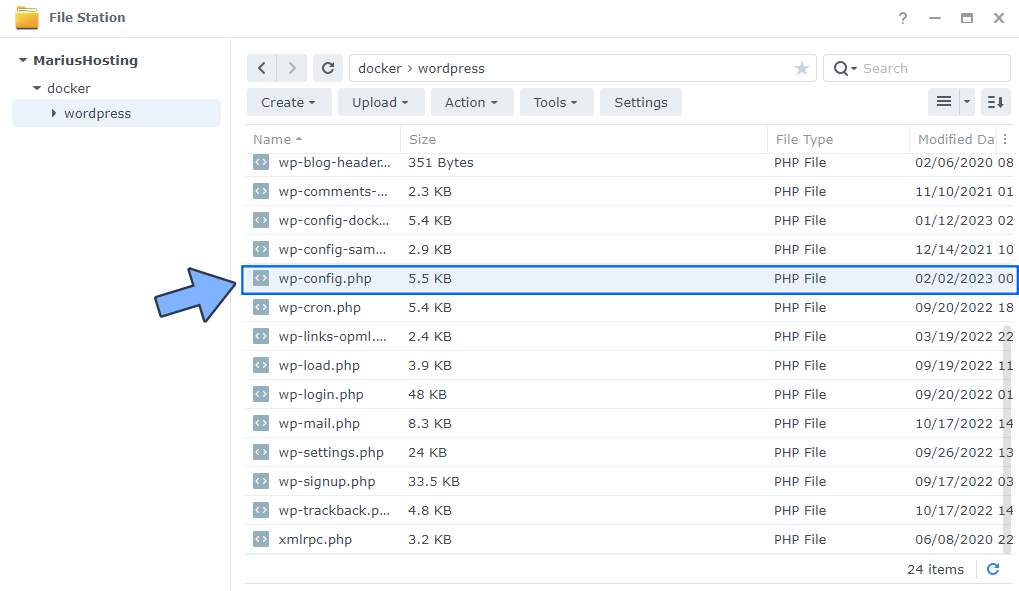The height and width of the screenshot is (591, 1019).
Task: Click the xmlrpc.php file icon
Action: [261, 539]
